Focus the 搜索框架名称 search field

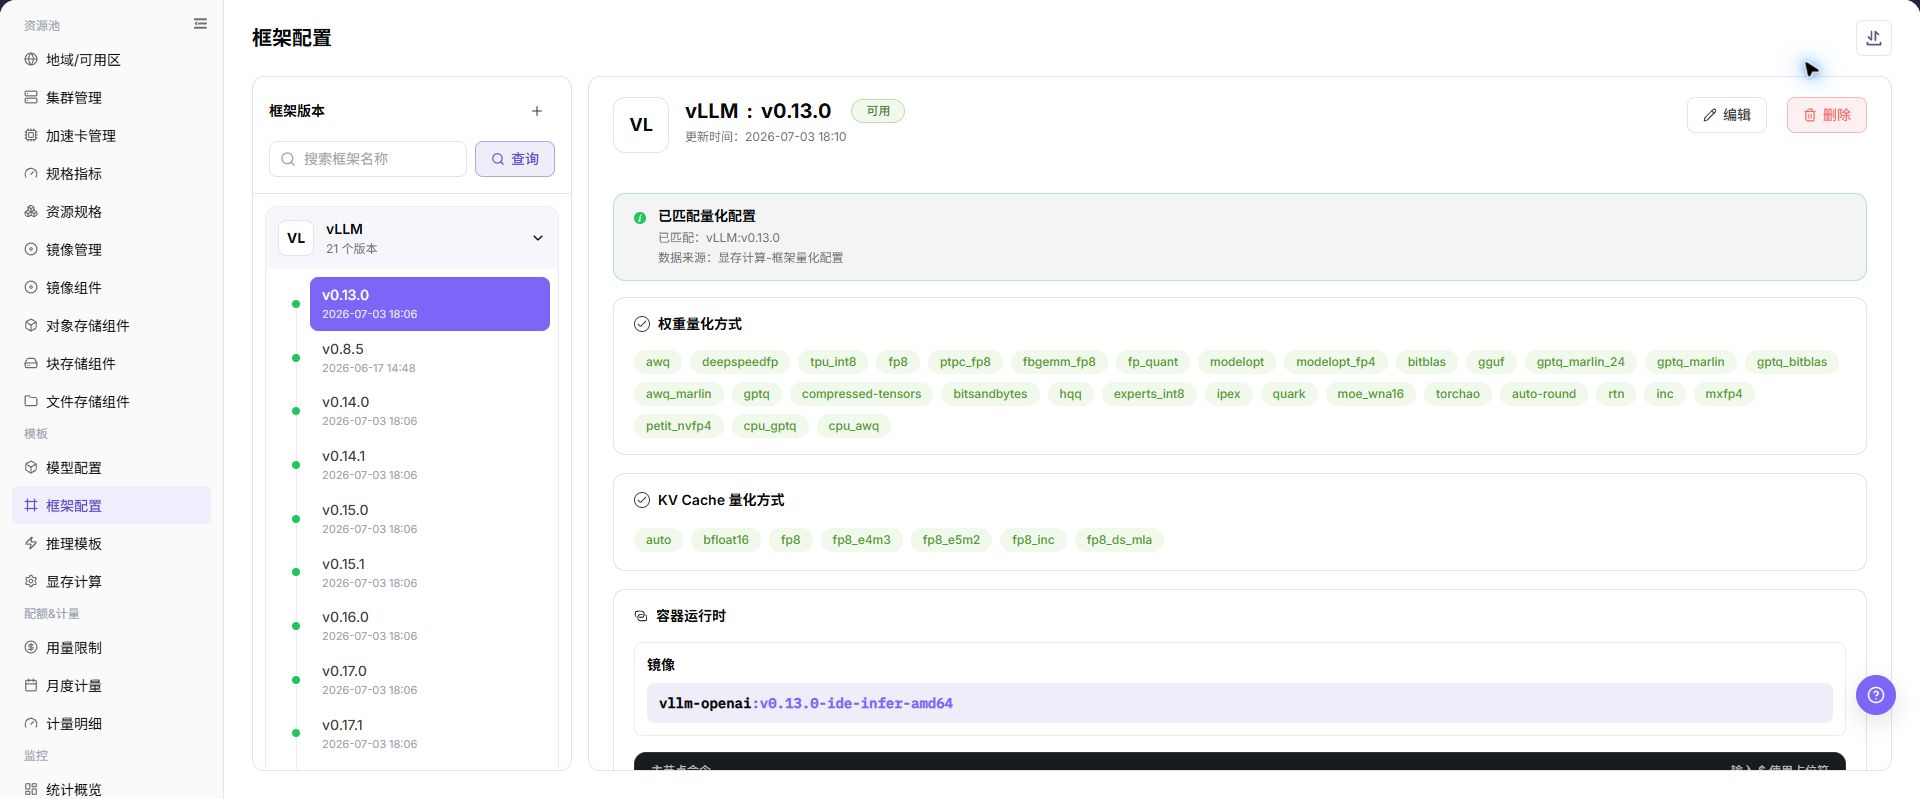(368, 159)
